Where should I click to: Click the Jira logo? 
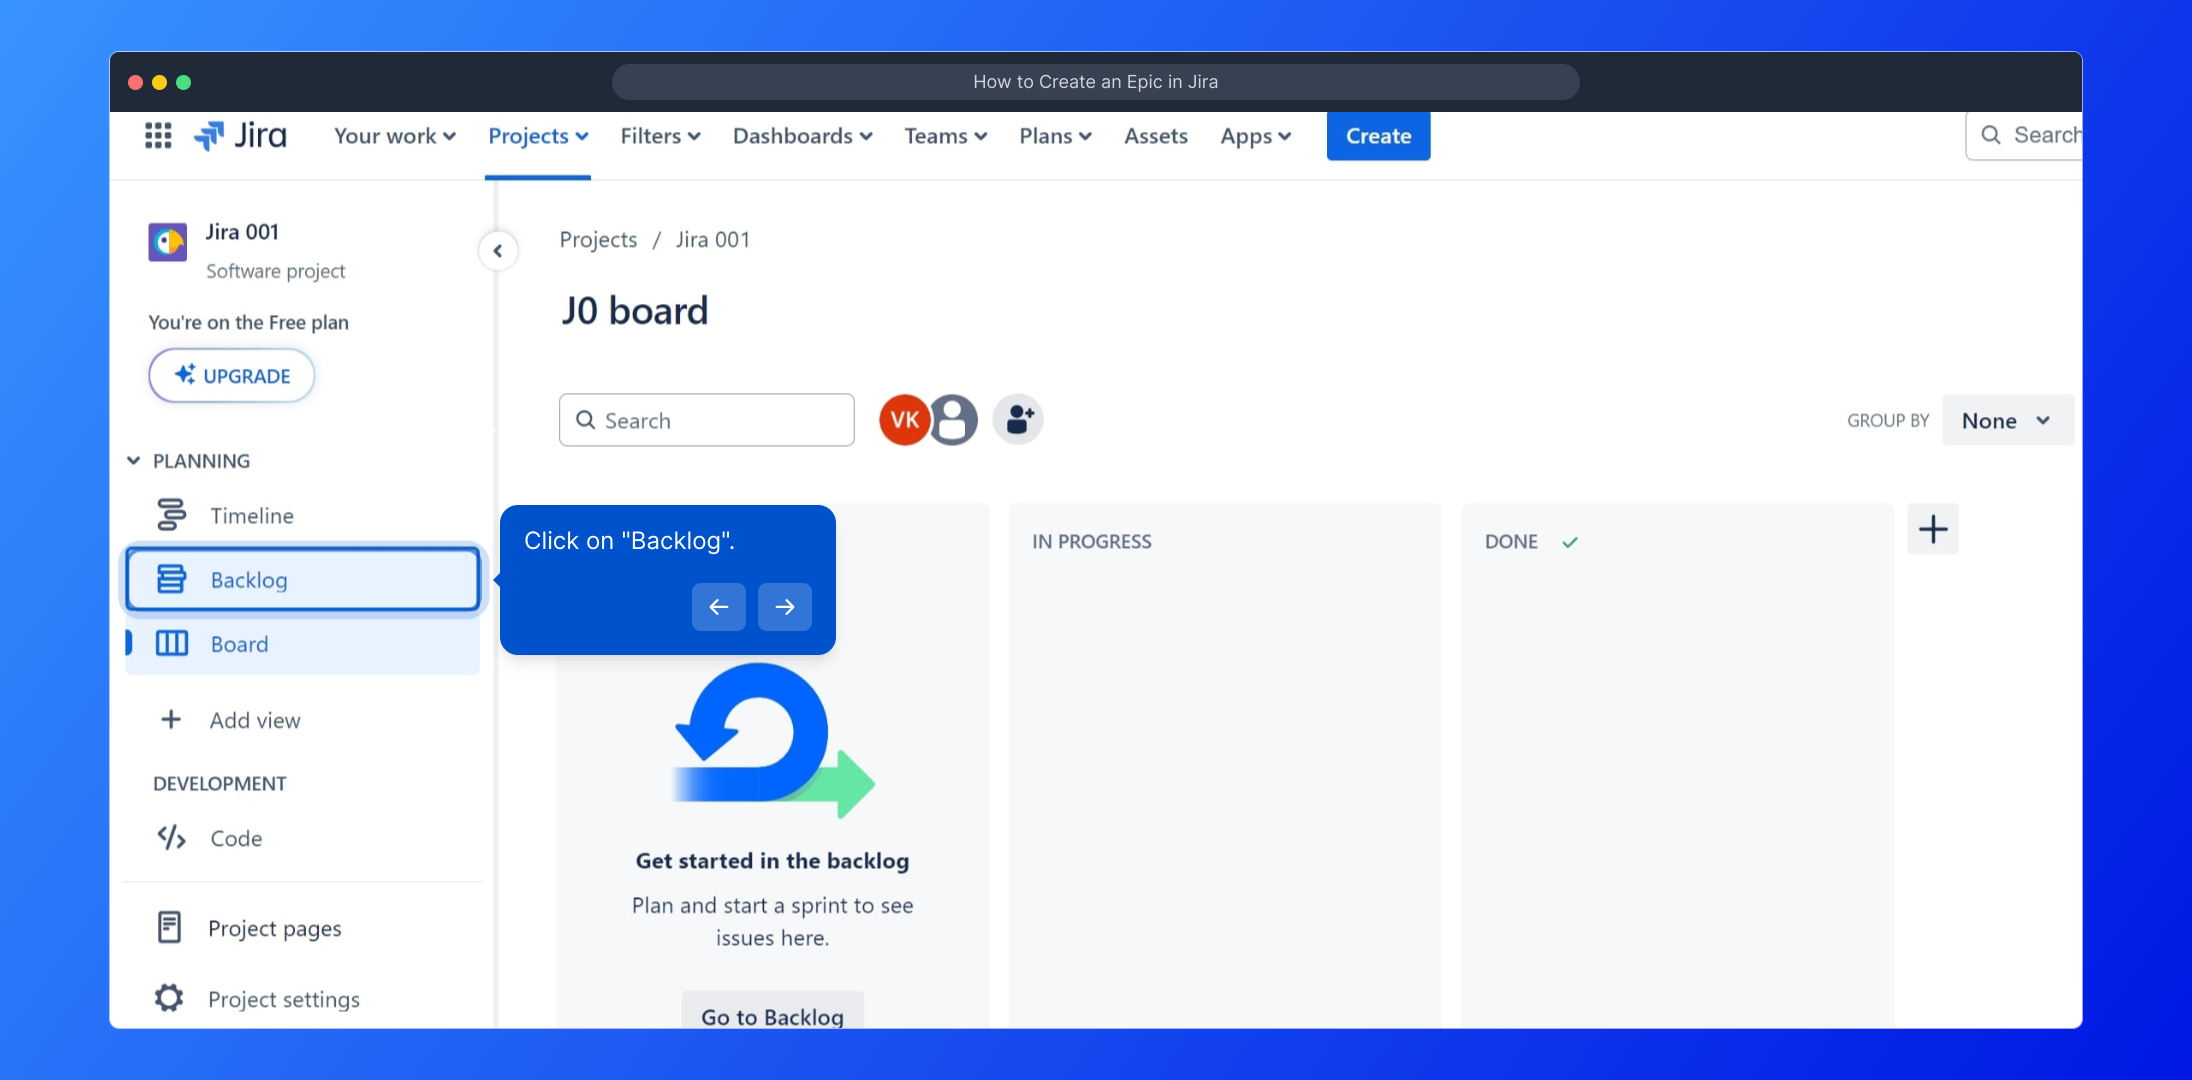[x=240, y=135]
